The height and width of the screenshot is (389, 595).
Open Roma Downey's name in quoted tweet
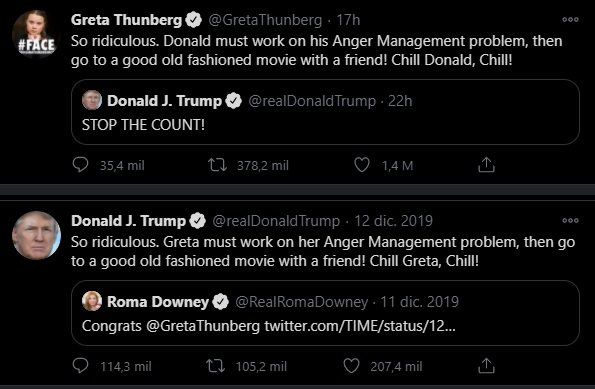(x=158, y=302)
